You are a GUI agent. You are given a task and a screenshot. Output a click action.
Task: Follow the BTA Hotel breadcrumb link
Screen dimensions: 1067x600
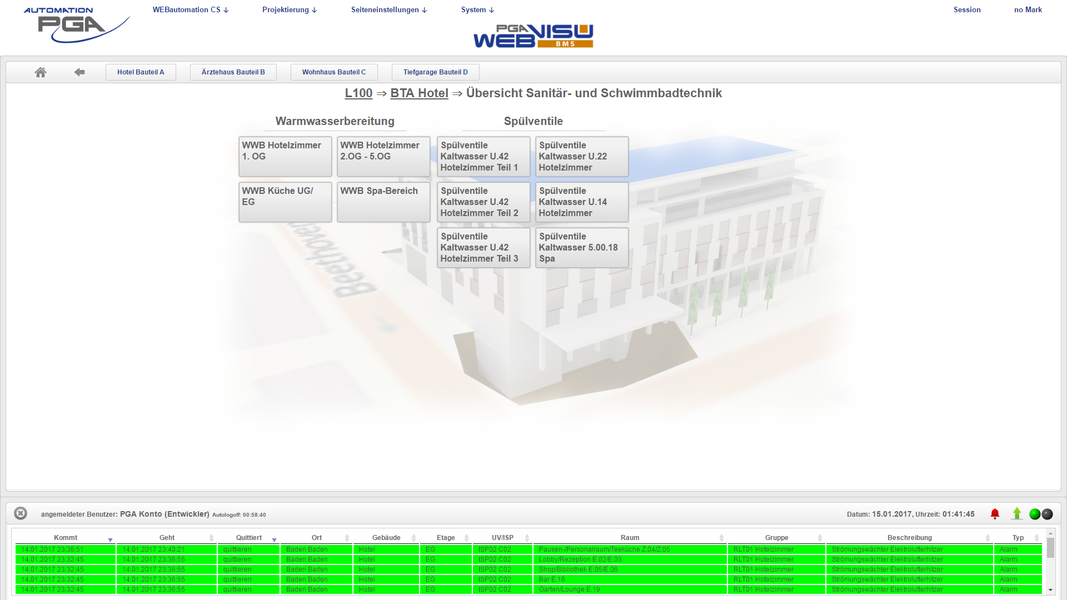click(x=419, y=93)
